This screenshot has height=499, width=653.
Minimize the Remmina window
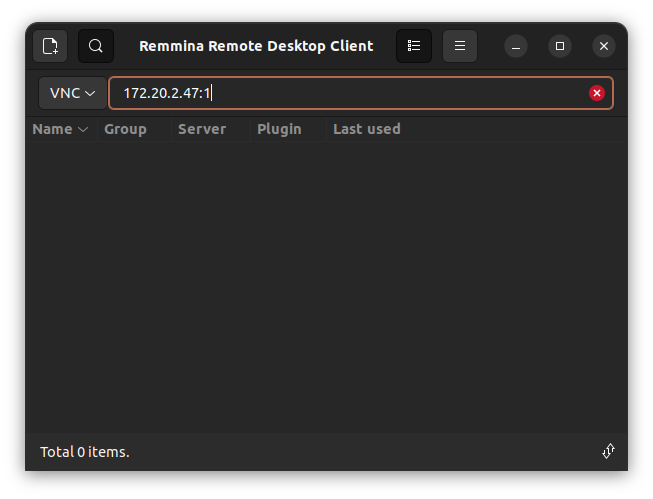pyautogui.click(x=516, y=46)
